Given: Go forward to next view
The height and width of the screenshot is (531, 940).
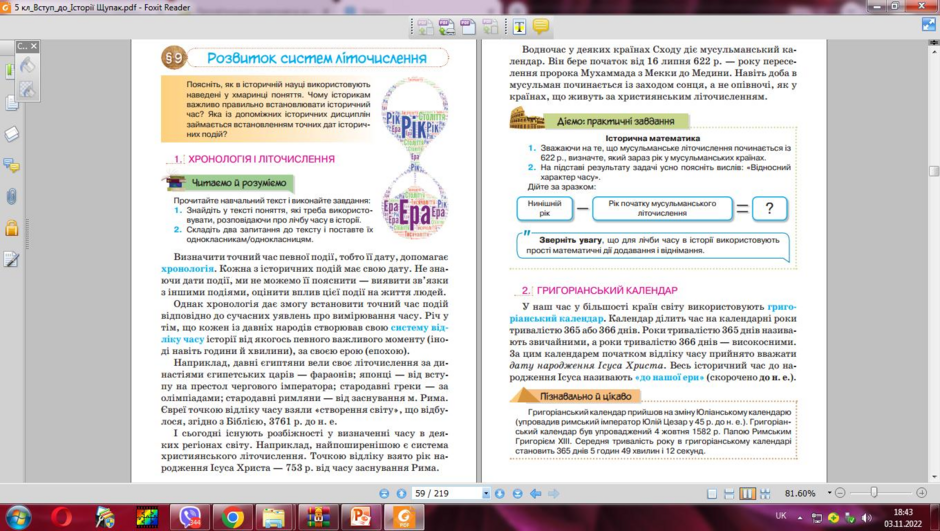Looking at the screenshot, I should tap(553, 493).
